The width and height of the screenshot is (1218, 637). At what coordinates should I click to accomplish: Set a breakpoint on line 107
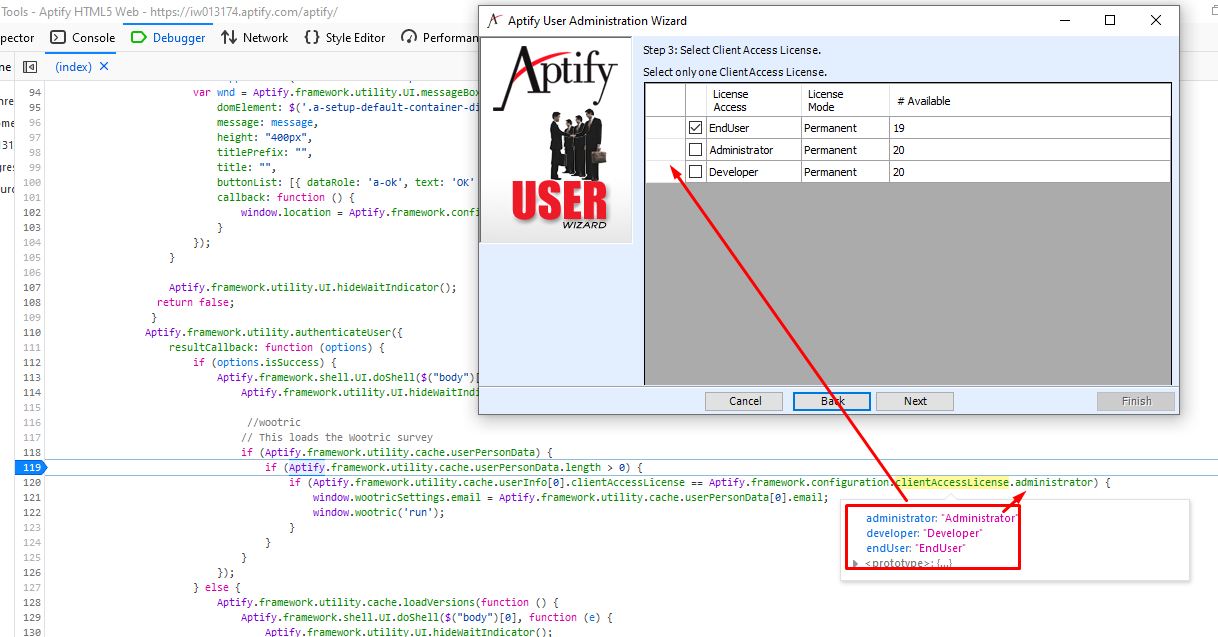[33, 287]
